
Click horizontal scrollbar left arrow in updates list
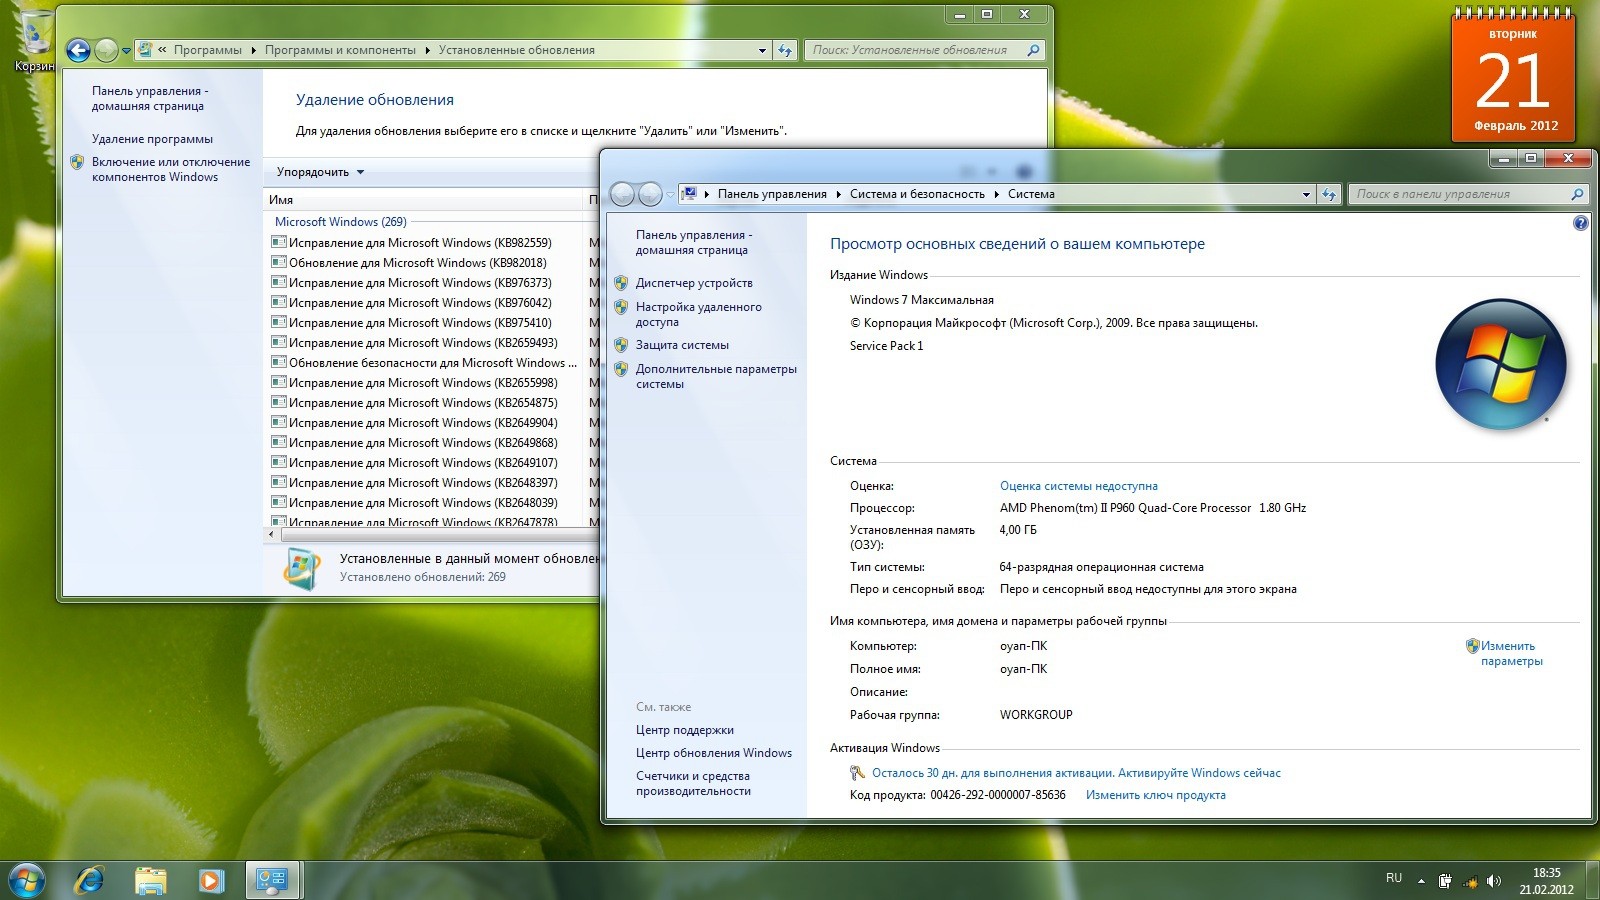pos(272,536)
